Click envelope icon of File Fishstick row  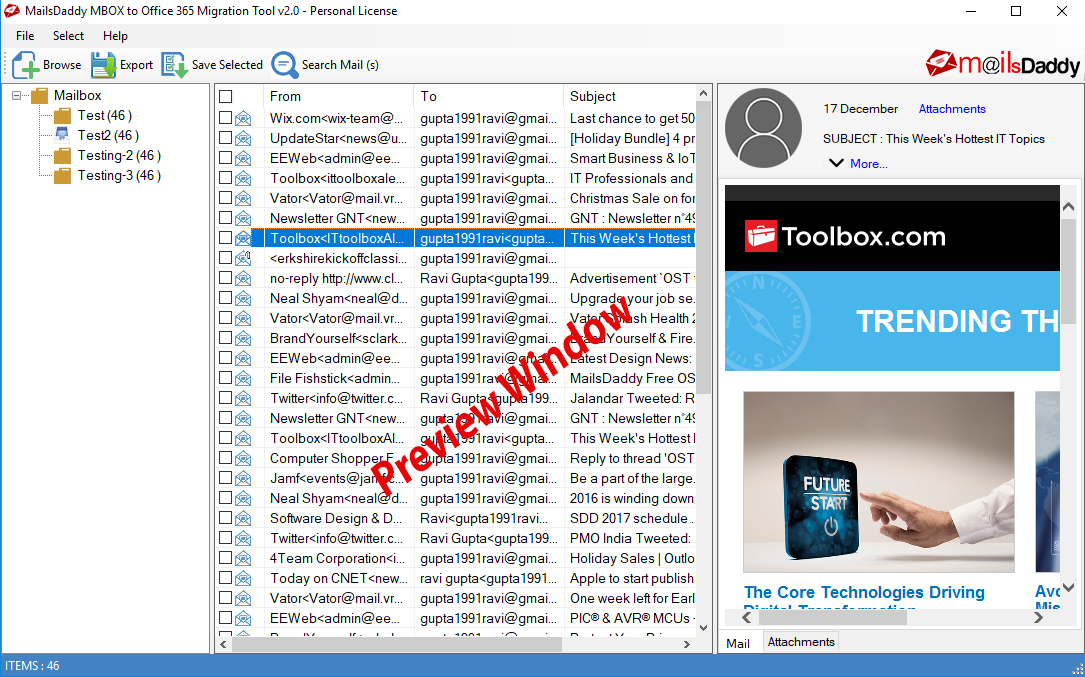(243, 379)
